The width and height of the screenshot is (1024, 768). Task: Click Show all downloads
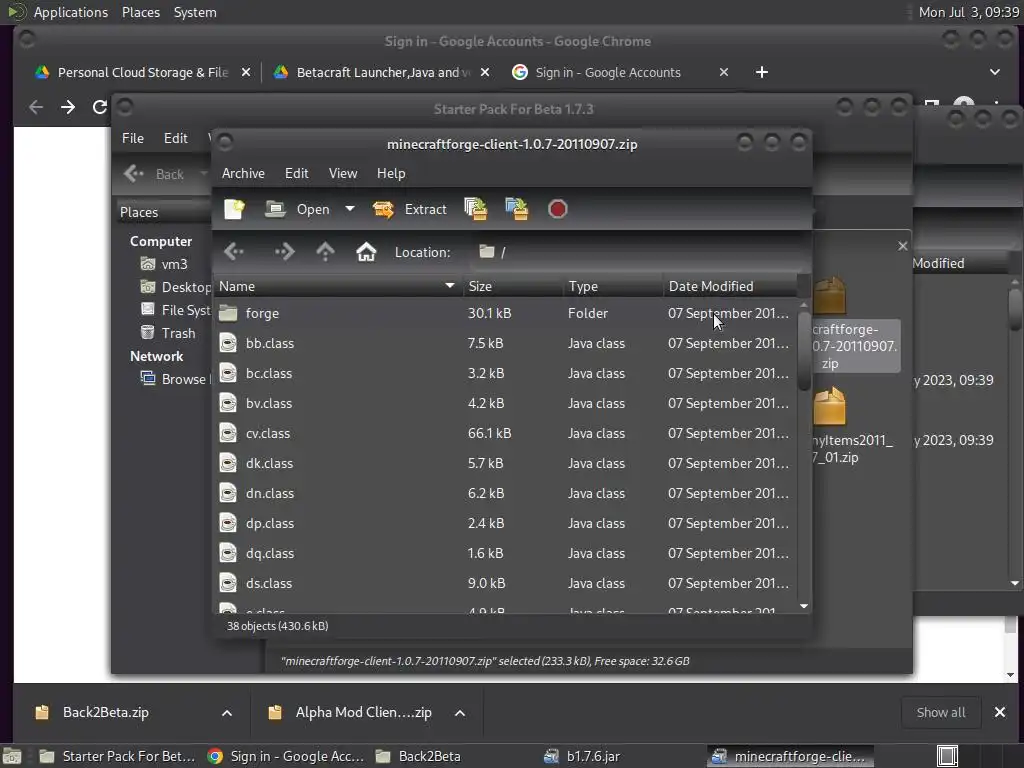(x=940, y=712)
